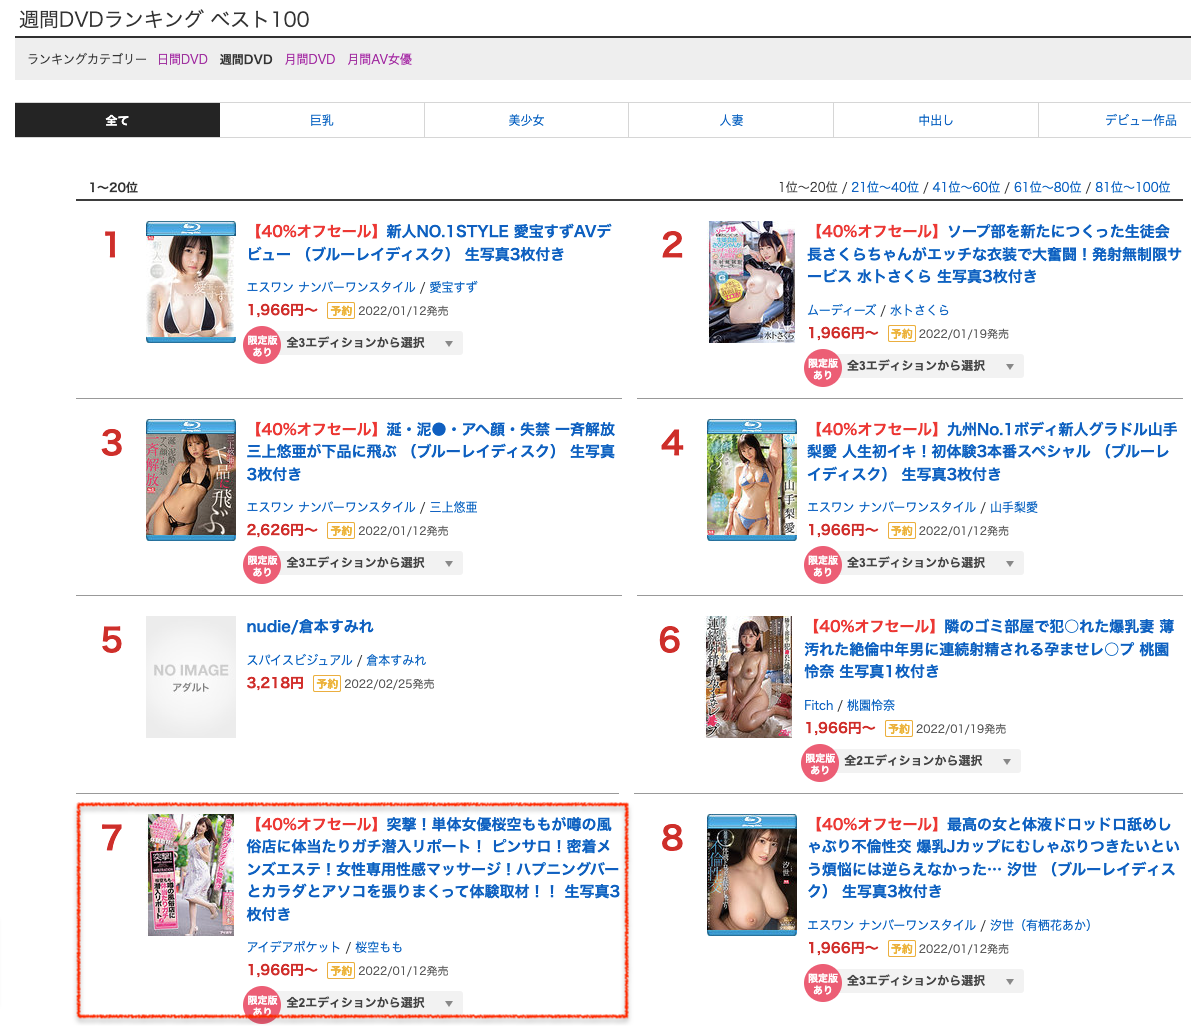Viewport: 1191px width, 1026px height.
Task: Click the 限定版あり badge on rank 6
Action: 820,763
